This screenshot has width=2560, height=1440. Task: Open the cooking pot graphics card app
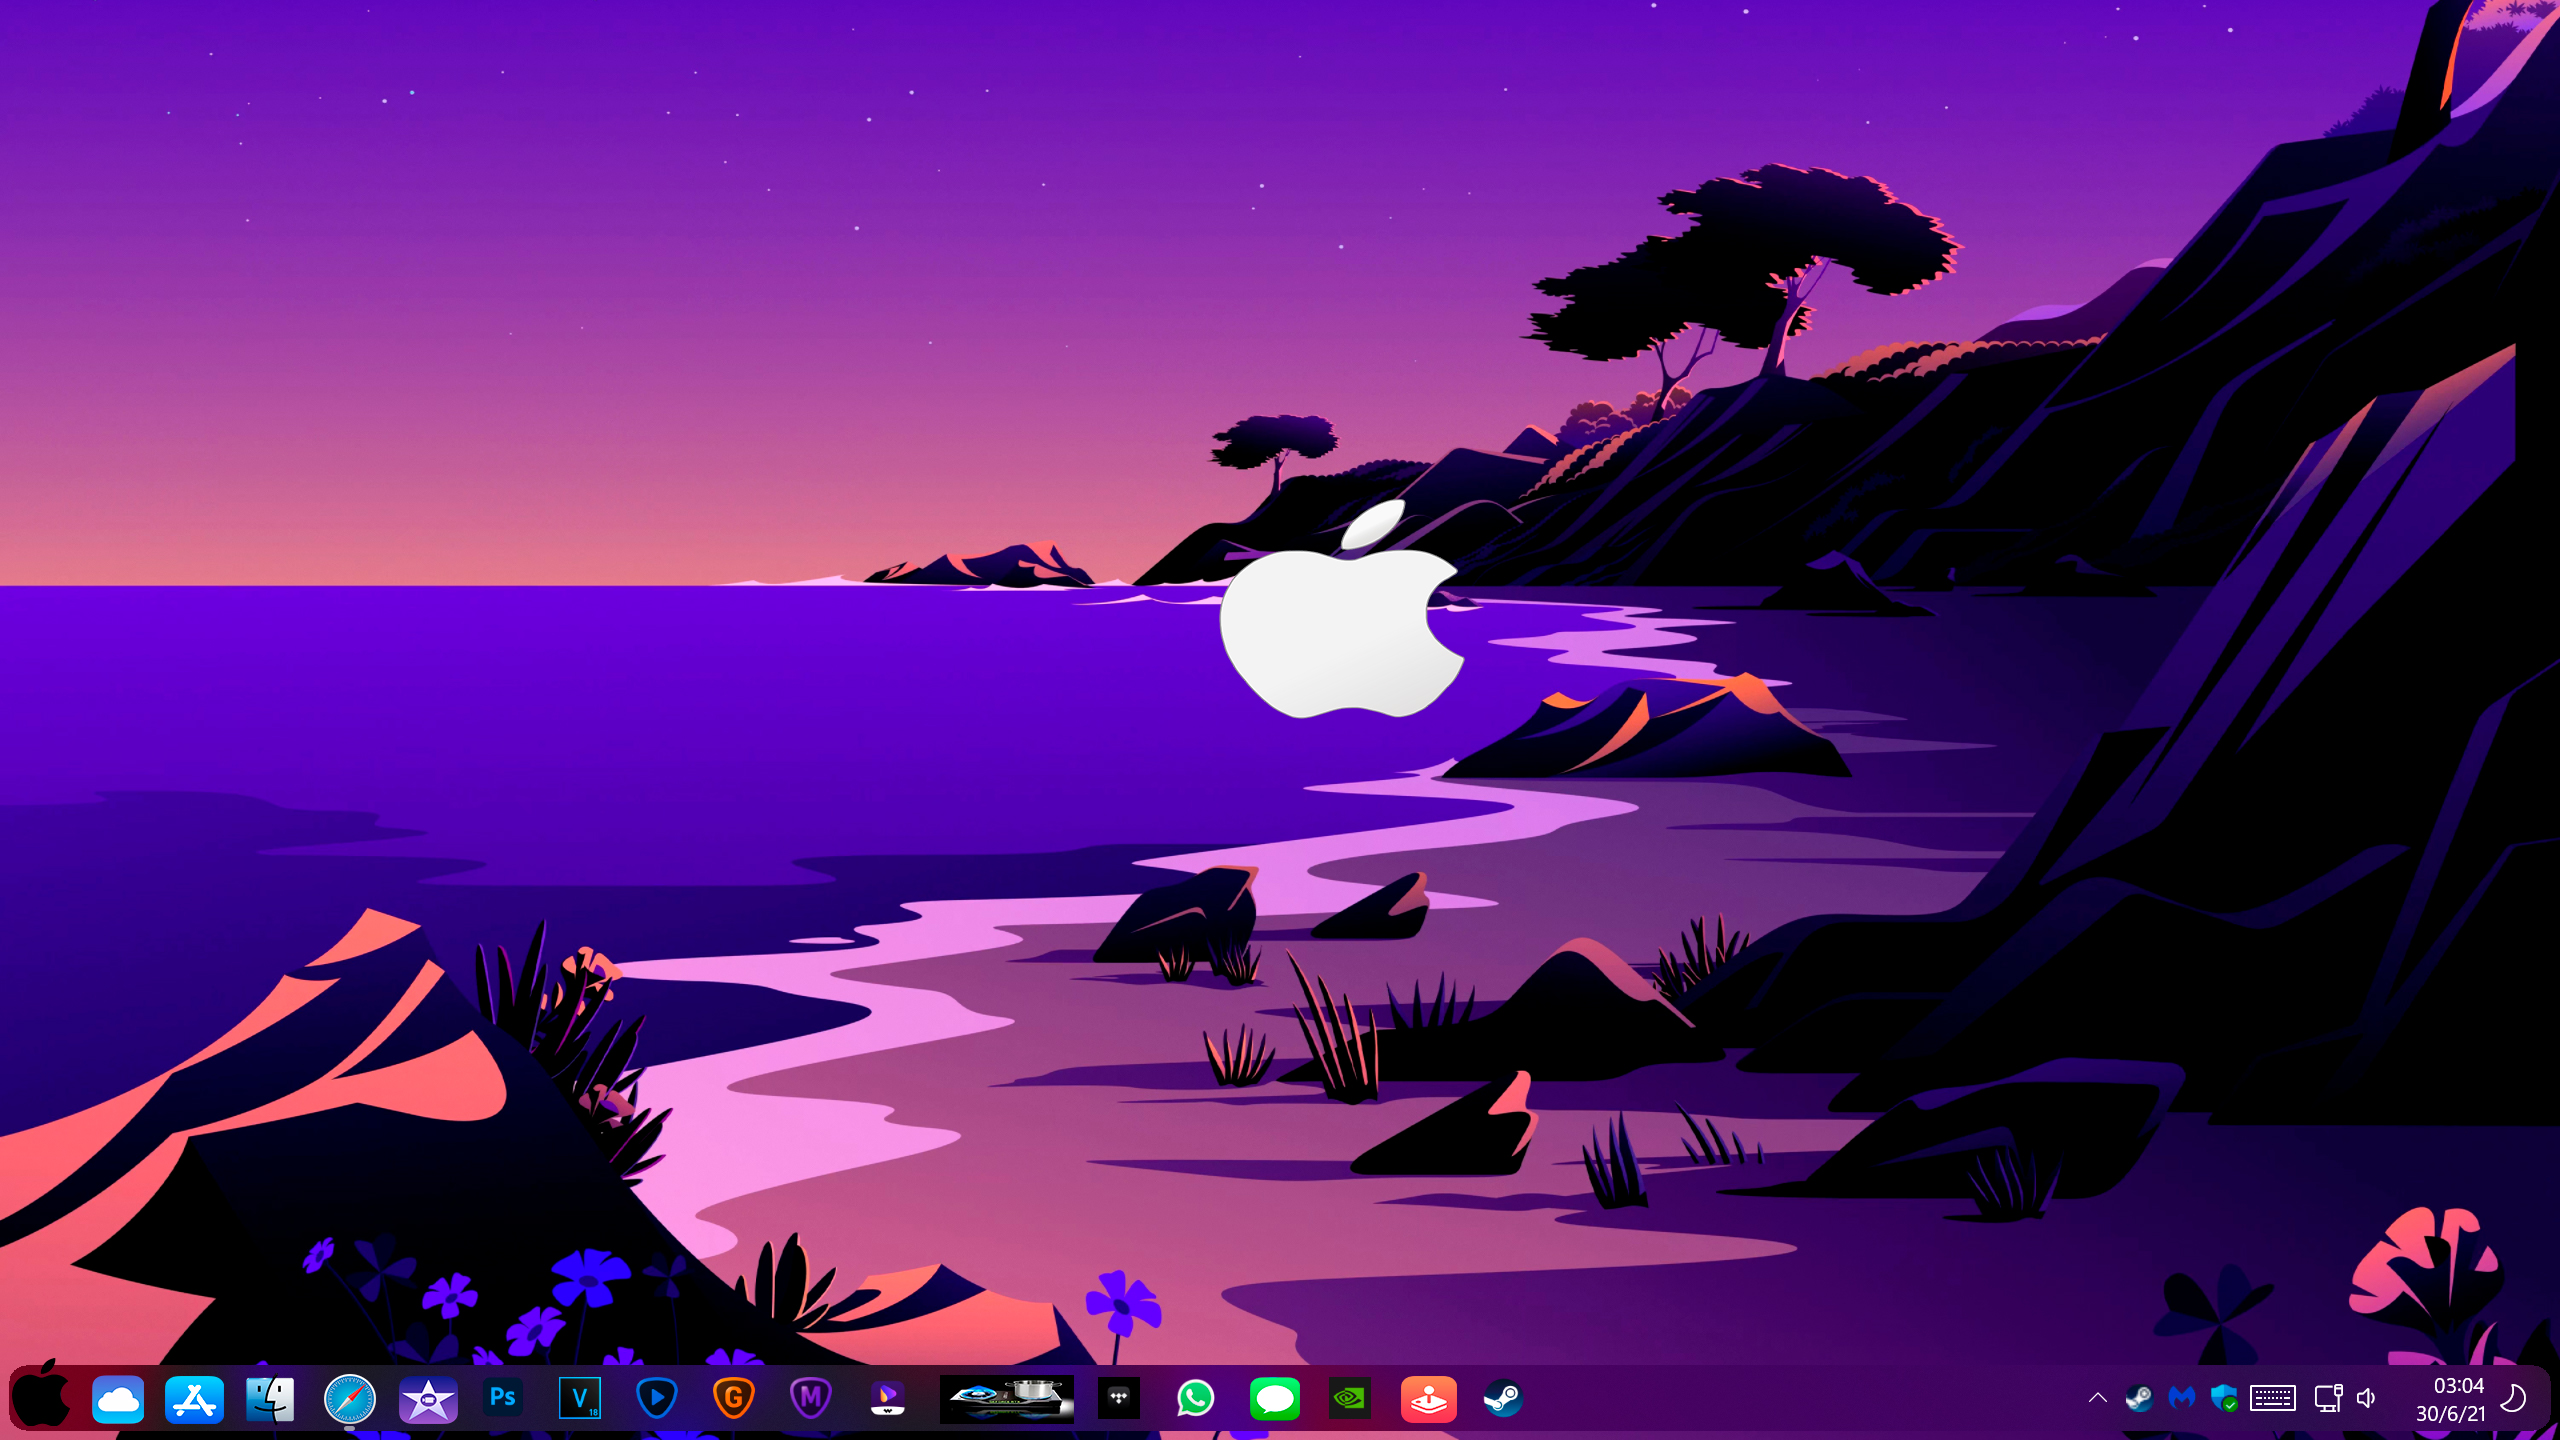(x=1007, y=1398)
